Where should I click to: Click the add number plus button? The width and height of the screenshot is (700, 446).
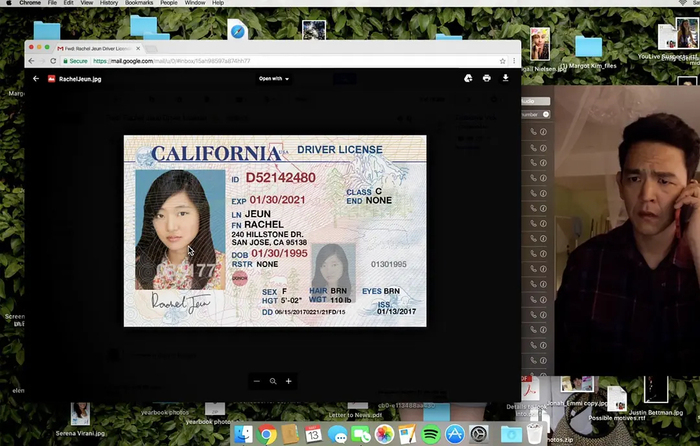[x=546, y=115]
